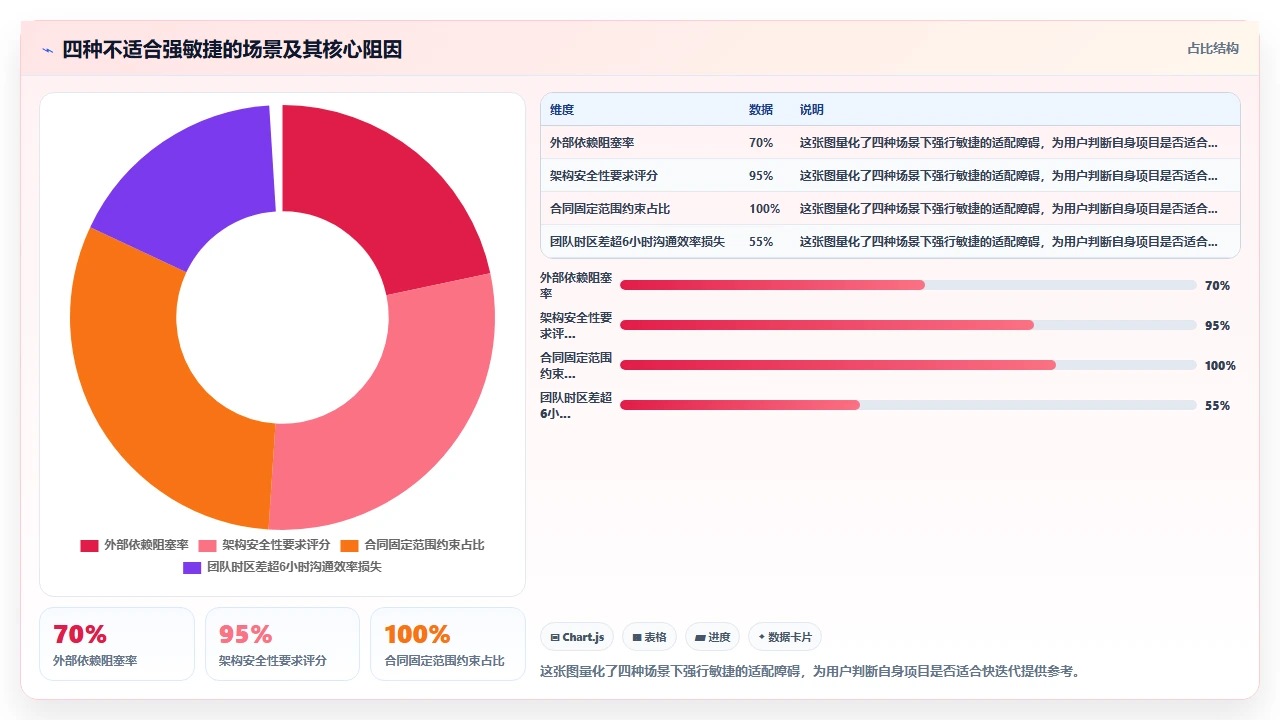This screenshot has width=1280, height=720.
Task: Click the 55% label beside fourth progress bar
Action: [1217, 406]
